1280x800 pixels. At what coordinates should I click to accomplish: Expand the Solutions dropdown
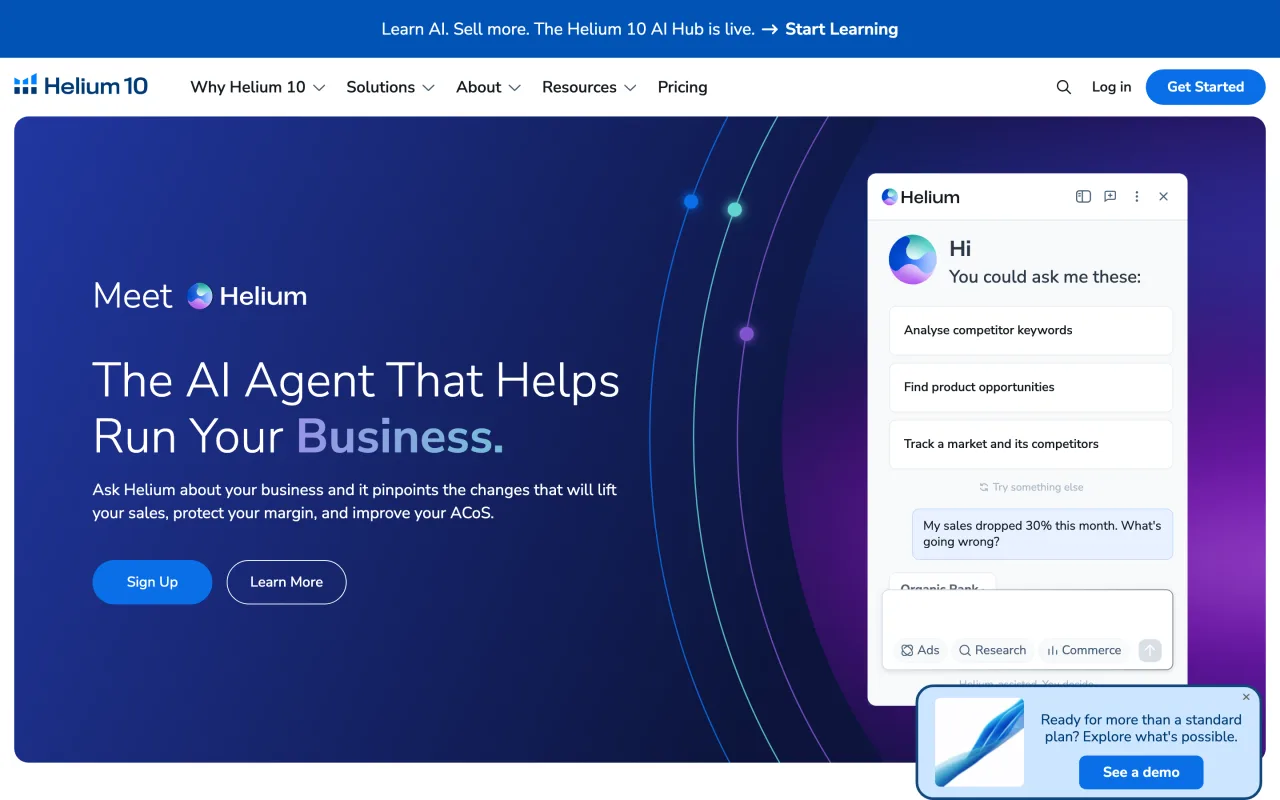pos(390,87)
